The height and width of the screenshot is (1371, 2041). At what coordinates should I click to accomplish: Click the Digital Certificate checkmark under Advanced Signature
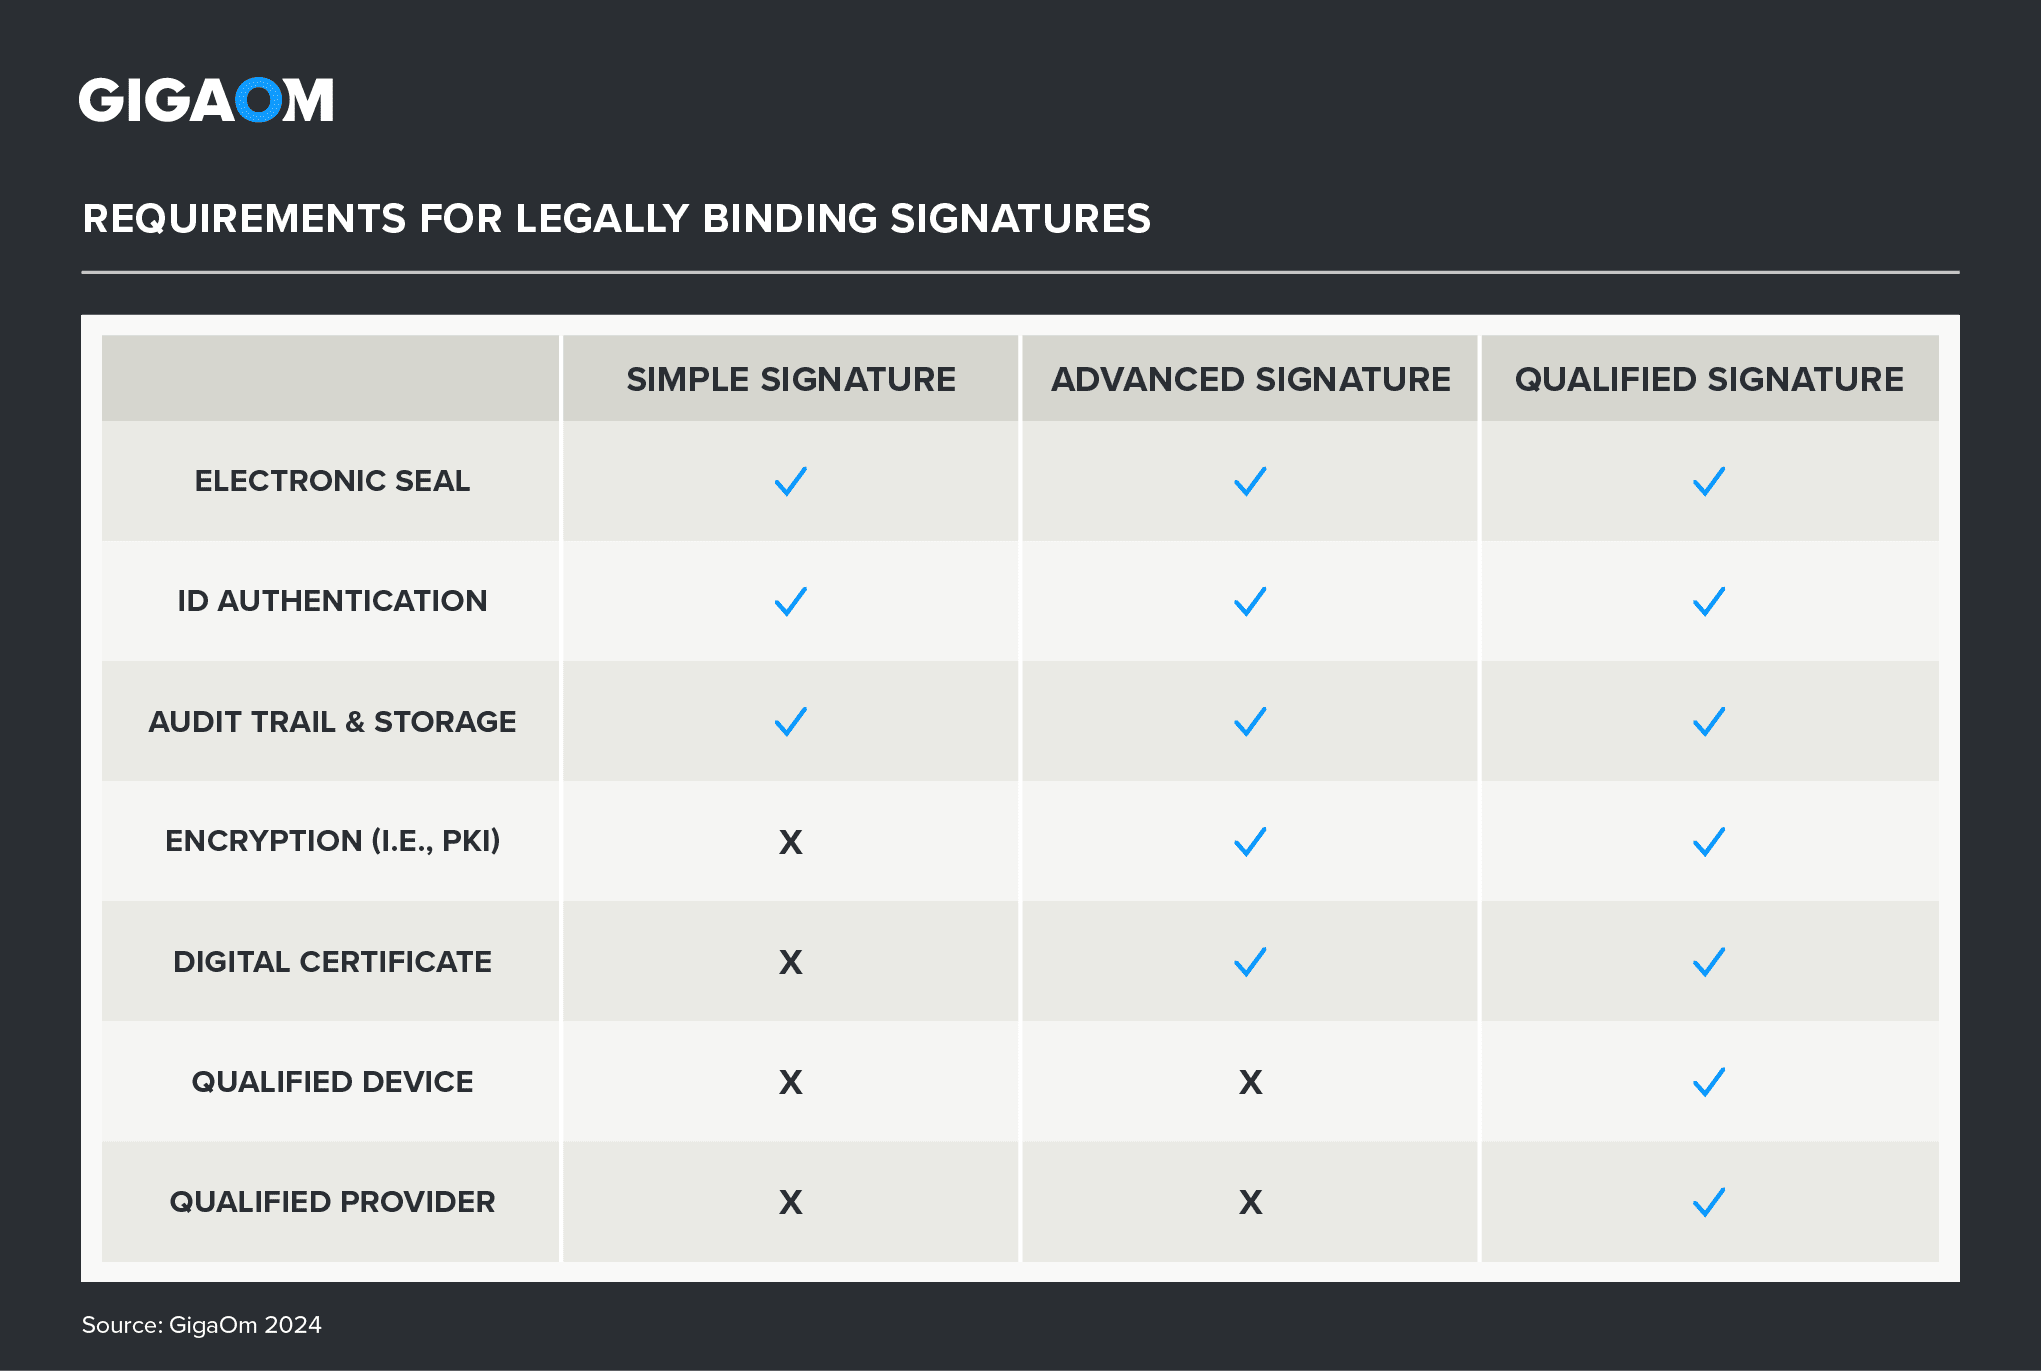click(1250, 962)
